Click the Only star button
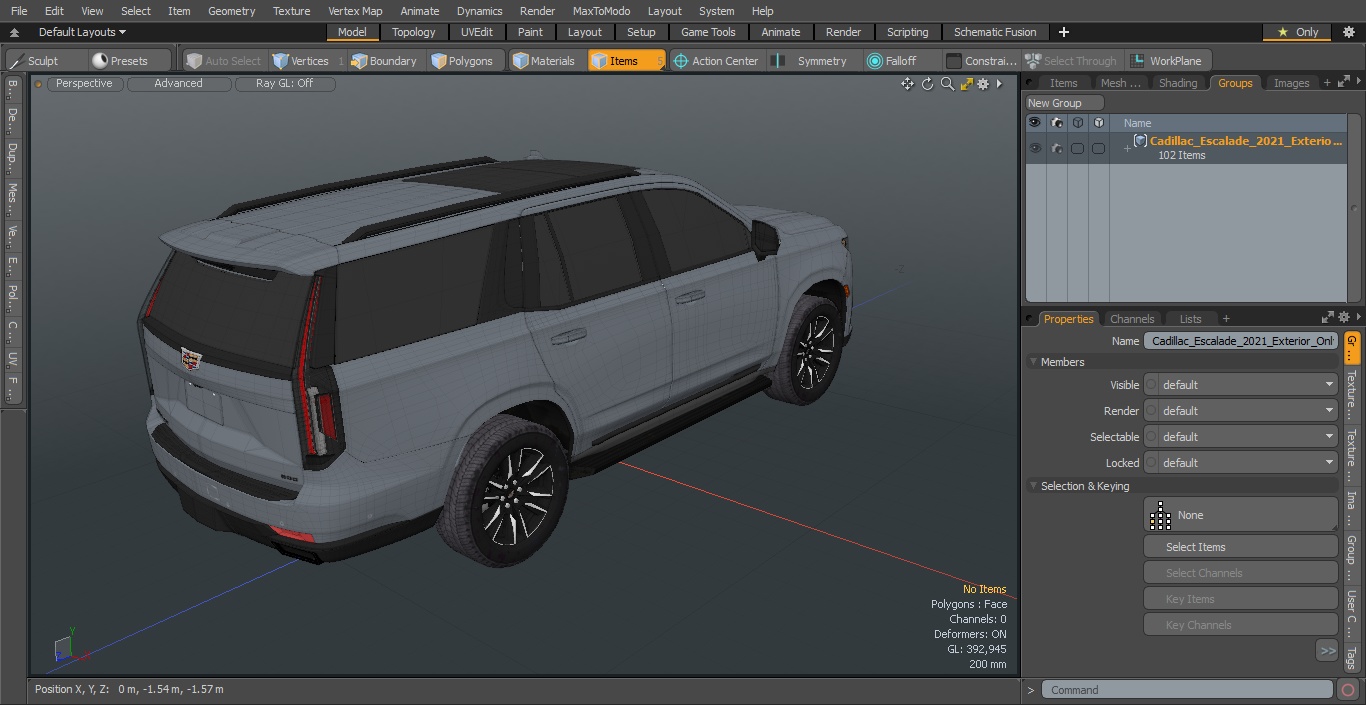This screenshot has width=1366, height=705. (1296, 32)
